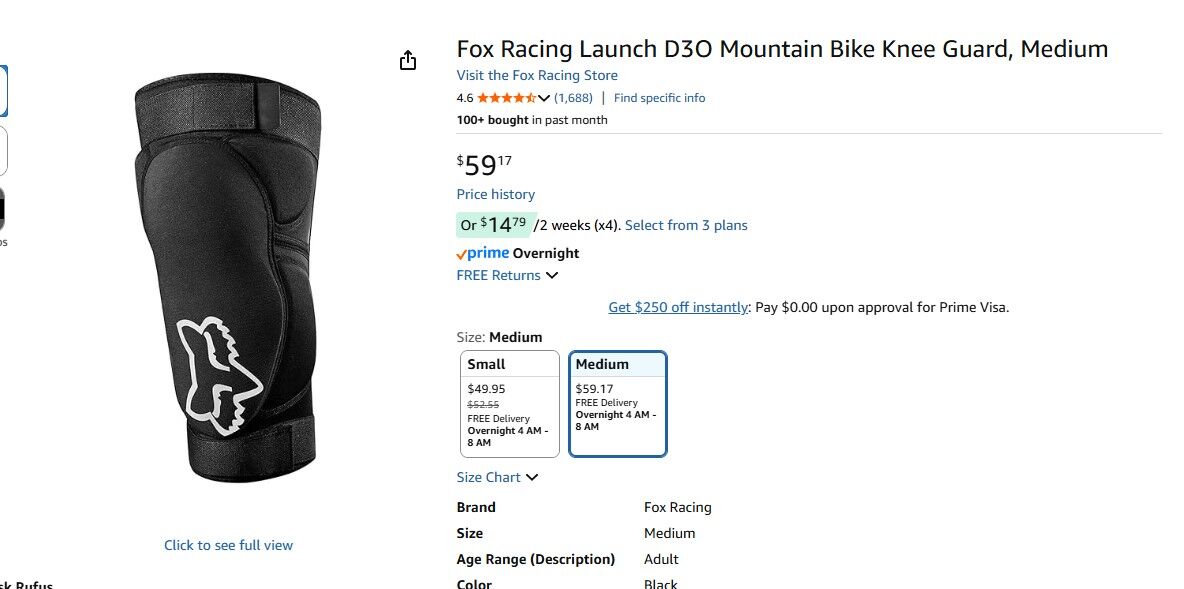Click the Click to see full view link

228,546
